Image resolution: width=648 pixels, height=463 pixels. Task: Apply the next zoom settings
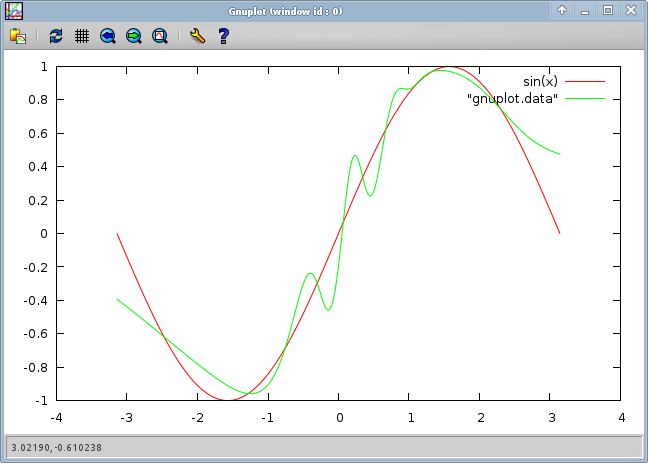pos(134,36)
